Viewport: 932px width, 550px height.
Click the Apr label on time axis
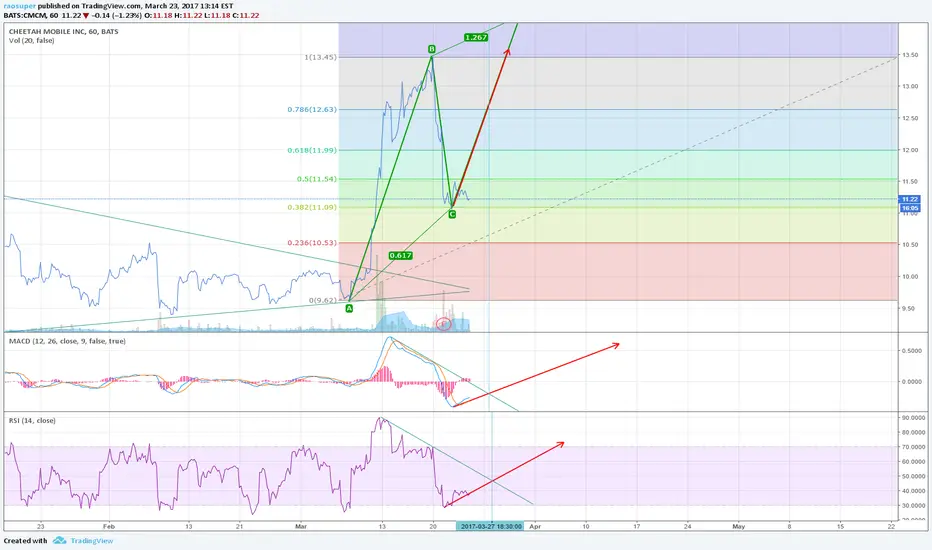[x=535, y=526]
